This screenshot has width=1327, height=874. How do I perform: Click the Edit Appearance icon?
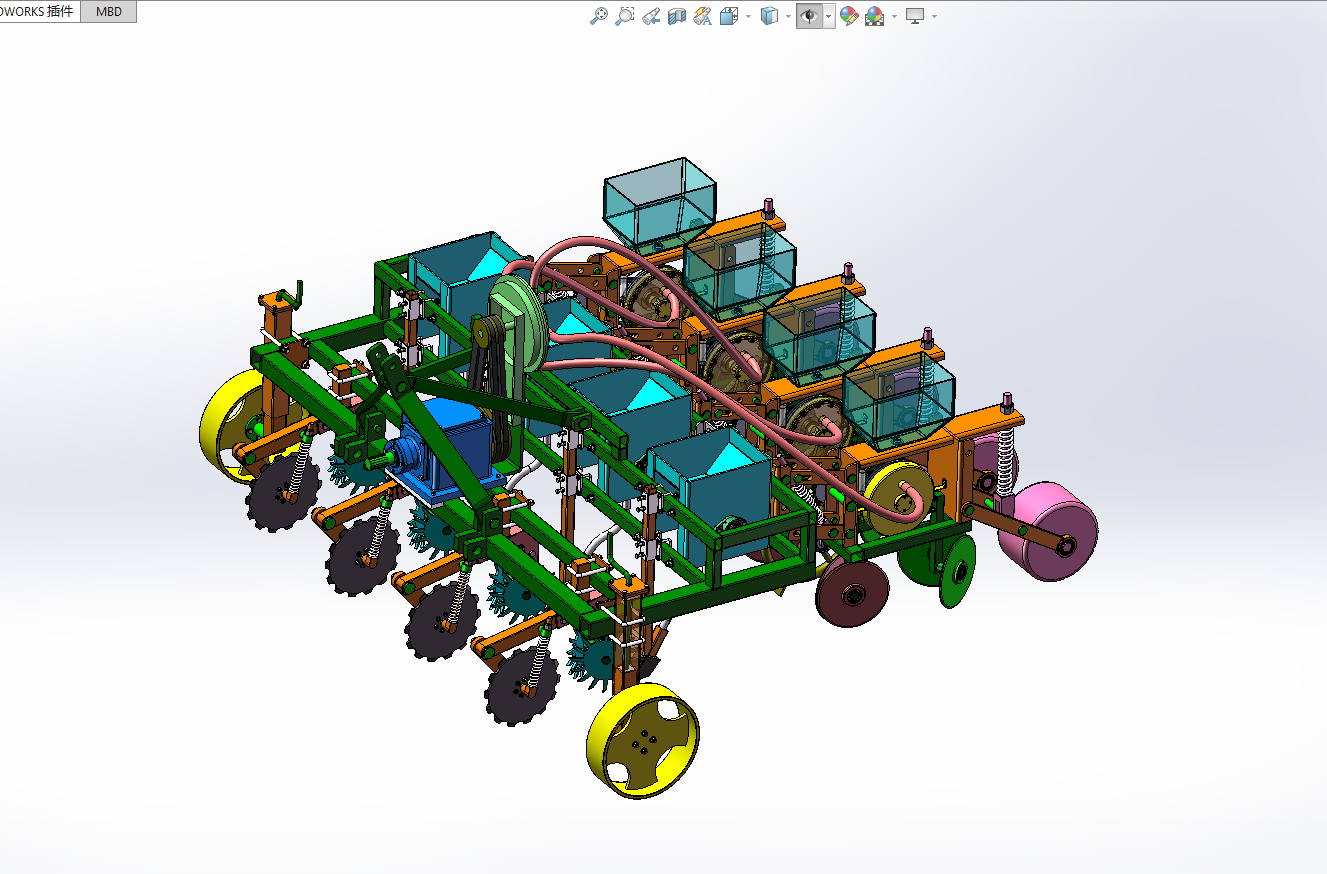coord(849,16)
